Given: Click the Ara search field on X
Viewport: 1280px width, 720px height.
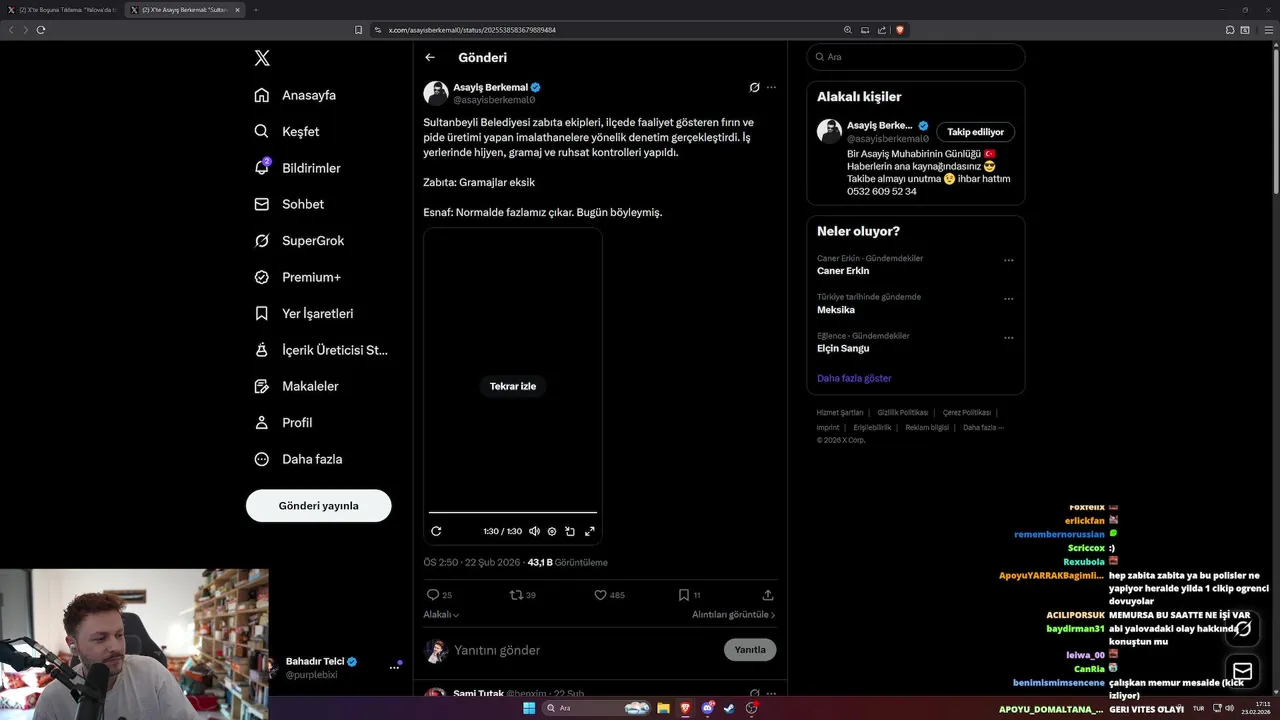Looking at the screenshot, I should pyautogui.click(x=916, y=57).
